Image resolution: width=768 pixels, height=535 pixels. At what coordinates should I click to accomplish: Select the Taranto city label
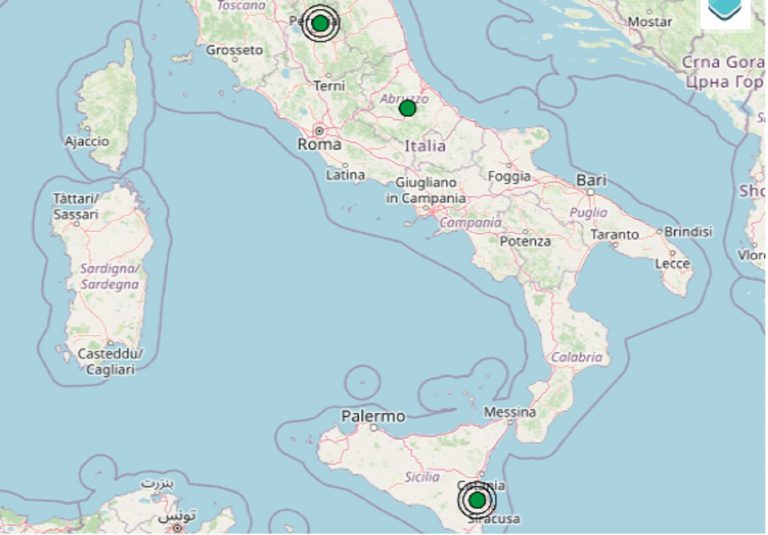click(x=615, y=234)
